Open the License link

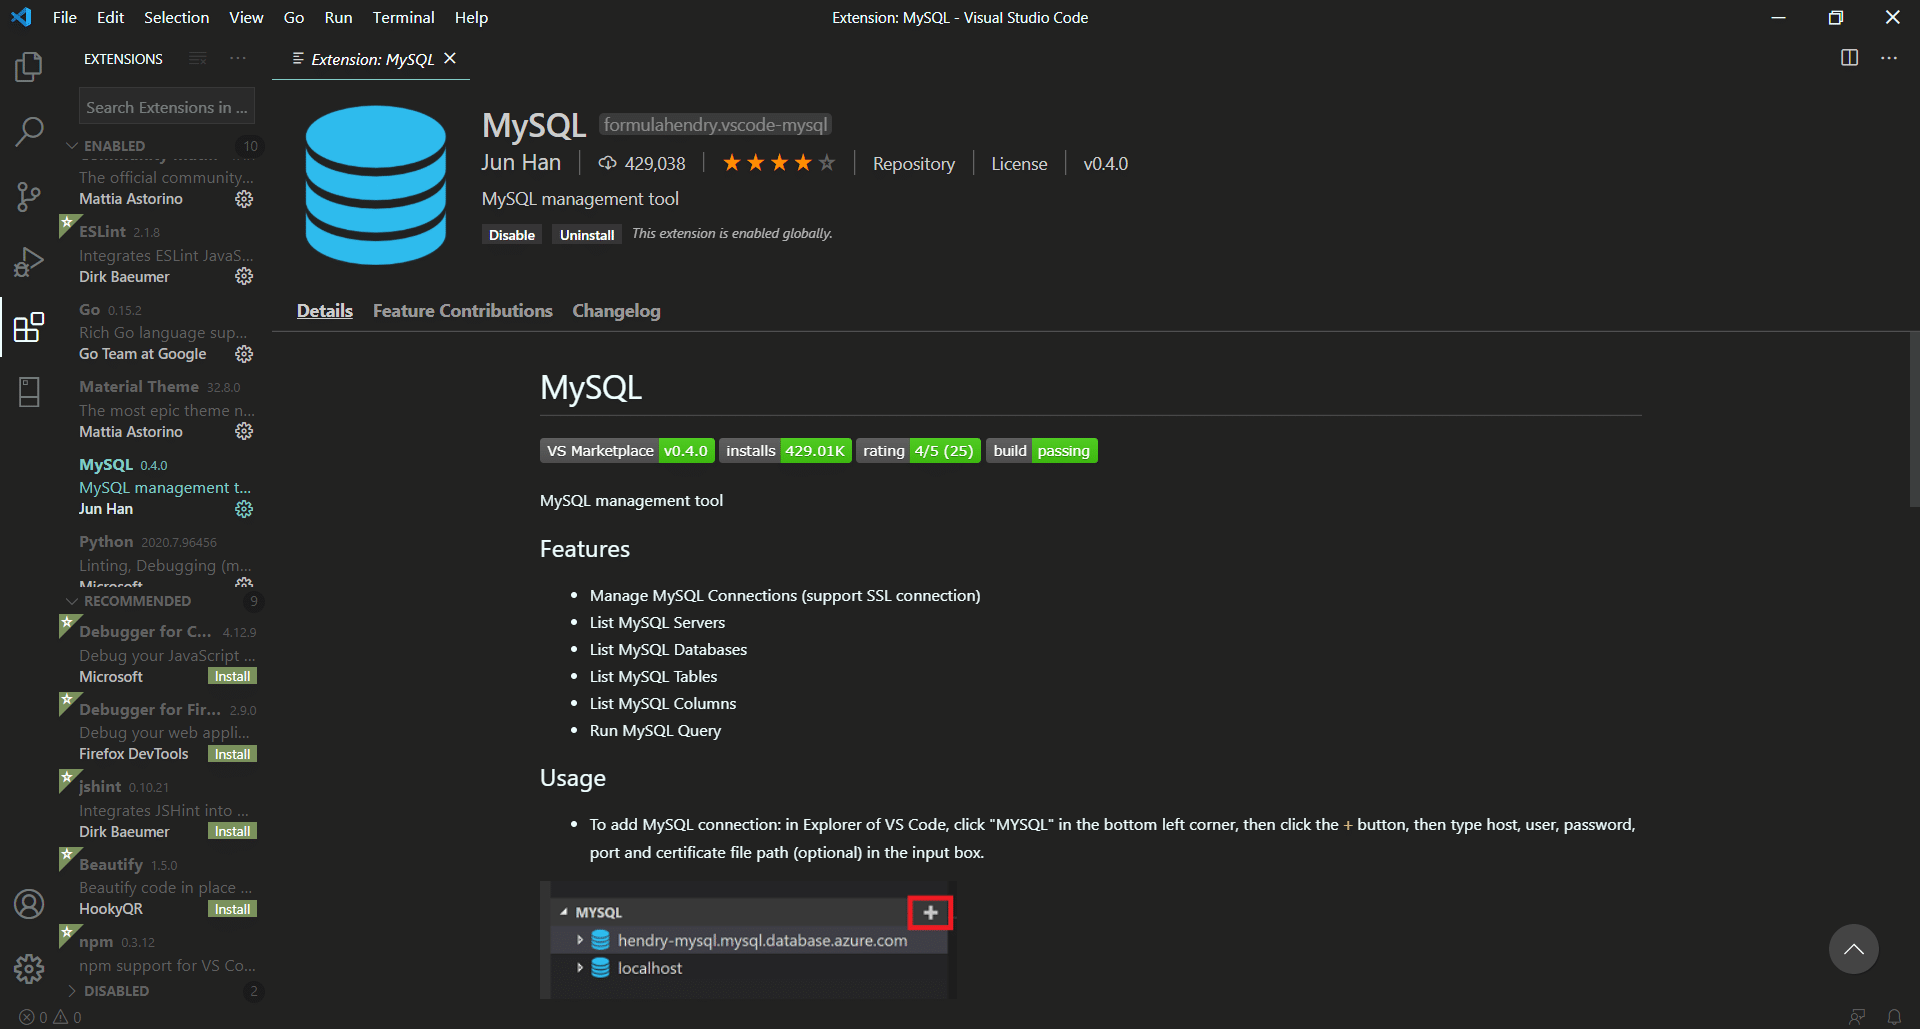click(1019, 164)
